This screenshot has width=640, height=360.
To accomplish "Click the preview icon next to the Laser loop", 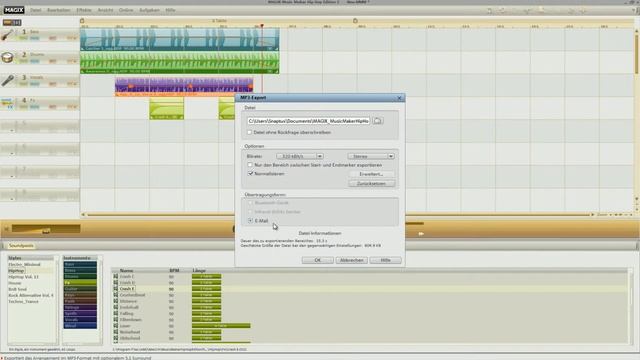I will (116, 326).
